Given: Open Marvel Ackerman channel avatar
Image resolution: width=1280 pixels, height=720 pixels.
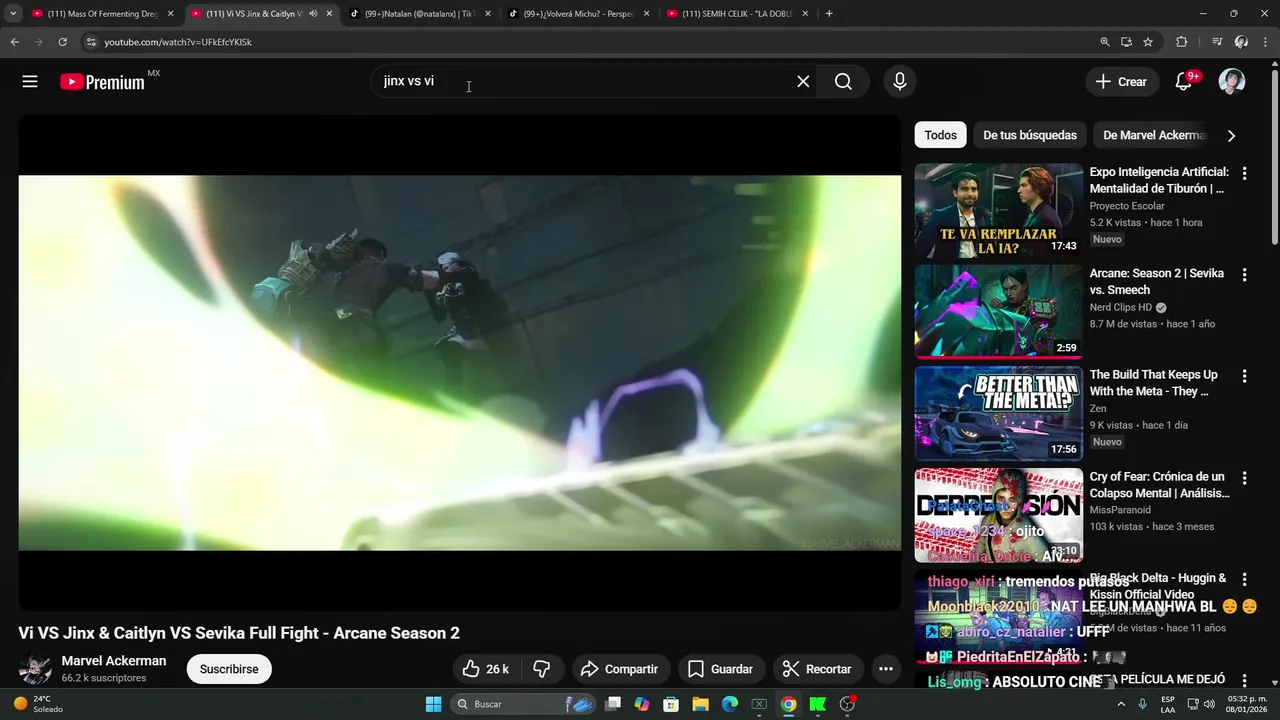Looking at the screenshot, I should click(35, 669).
